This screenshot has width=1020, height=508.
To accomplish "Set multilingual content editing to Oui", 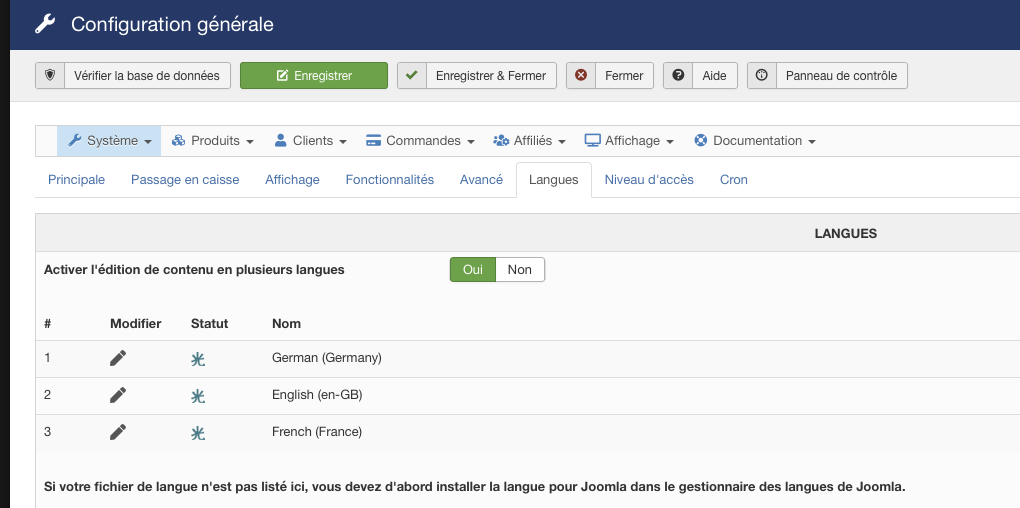I will point(473,270).
